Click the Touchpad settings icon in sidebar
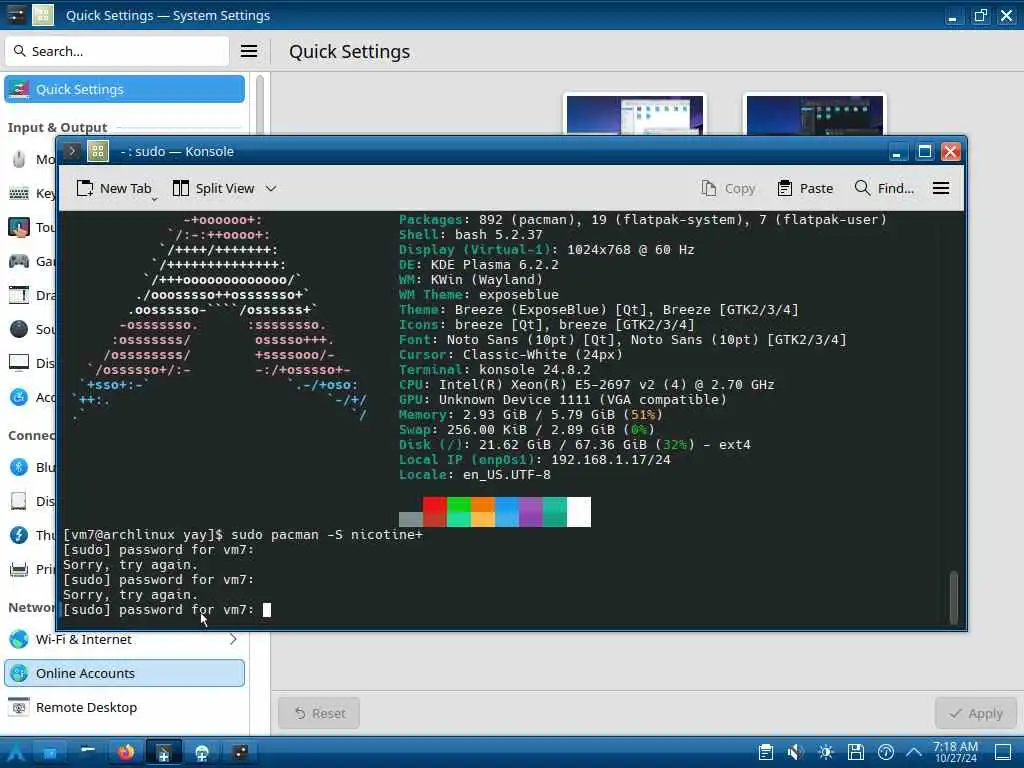The height and width of the screenshot is (768, 1024). [19, 227]
